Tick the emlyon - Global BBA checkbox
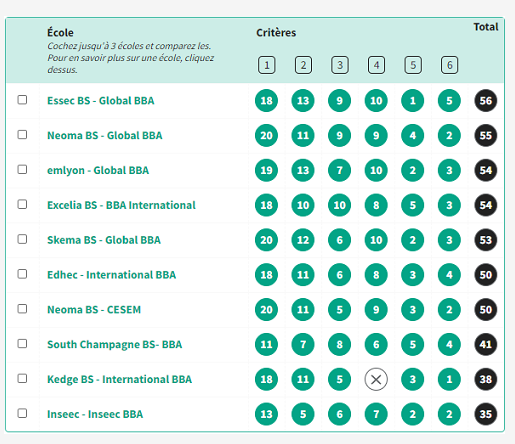Image resolution: width=515 pixels, height=444 pixels. pyautogui.click(x=22, y=169)
